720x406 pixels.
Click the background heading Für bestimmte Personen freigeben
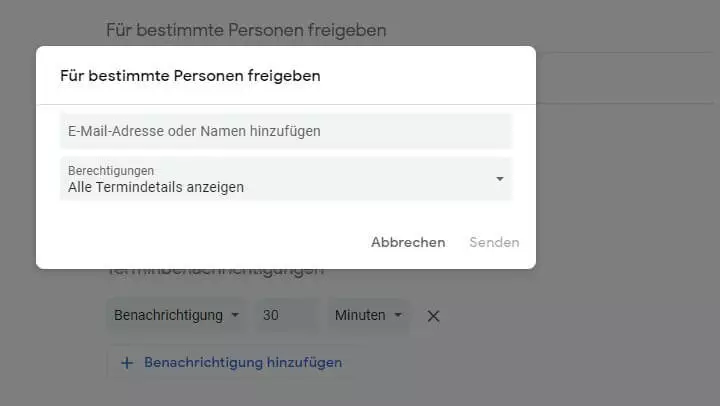click(x=246, y=30)
